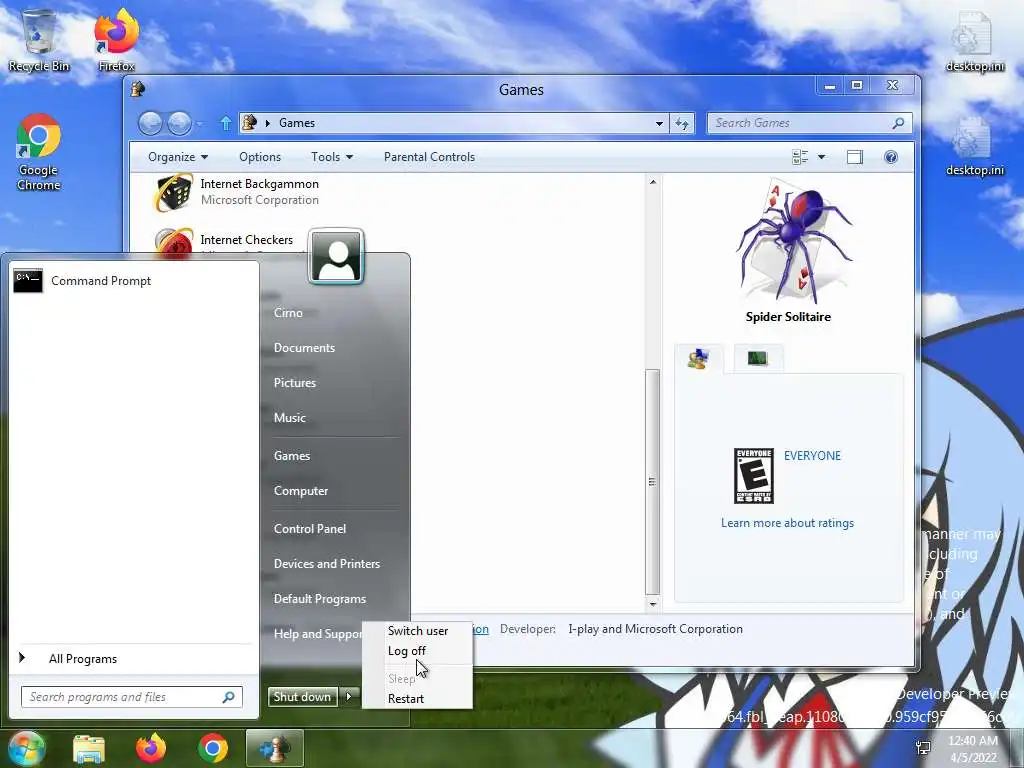Viewport: 1024px width, 768px height.
Task: Click the Games Explorer taskbar button
Action: tap(275, 748)
